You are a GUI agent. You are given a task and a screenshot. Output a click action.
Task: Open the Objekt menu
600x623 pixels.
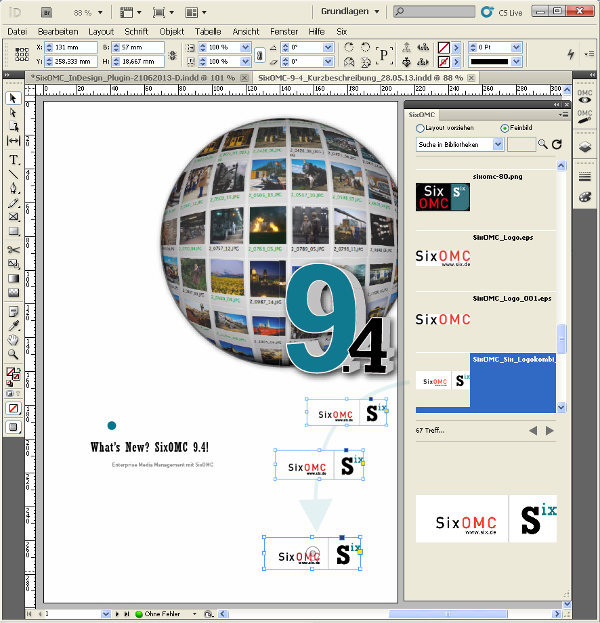coord(172,32)
